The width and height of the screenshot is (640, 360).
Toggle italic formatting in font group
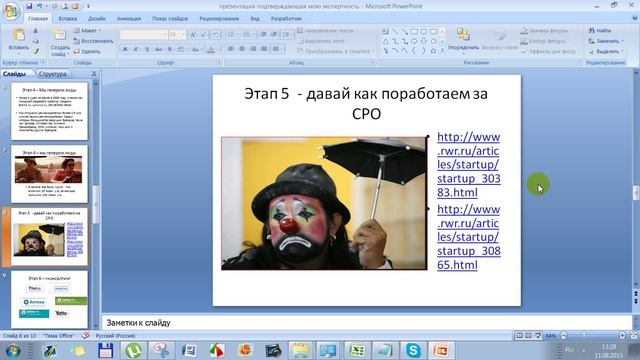tap(136, 49)
